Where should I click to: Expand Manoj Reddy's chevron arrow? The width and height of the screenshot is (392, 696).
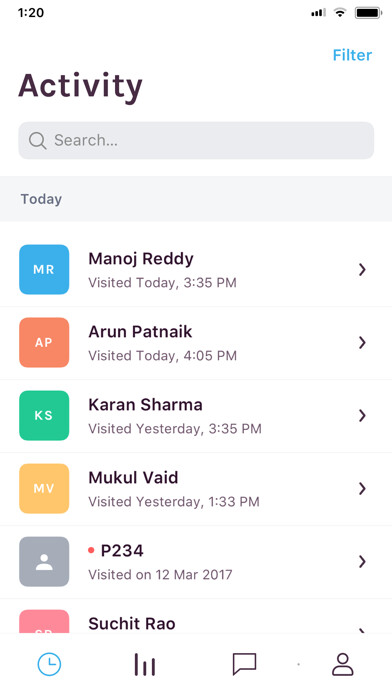pos(362,269)
